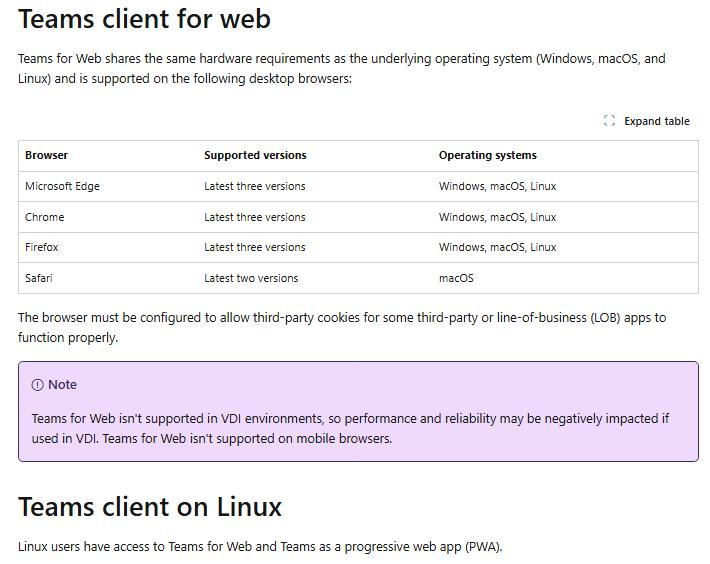Click the Expand table button
Screen dimensions: 710x564
pos(647,121)
